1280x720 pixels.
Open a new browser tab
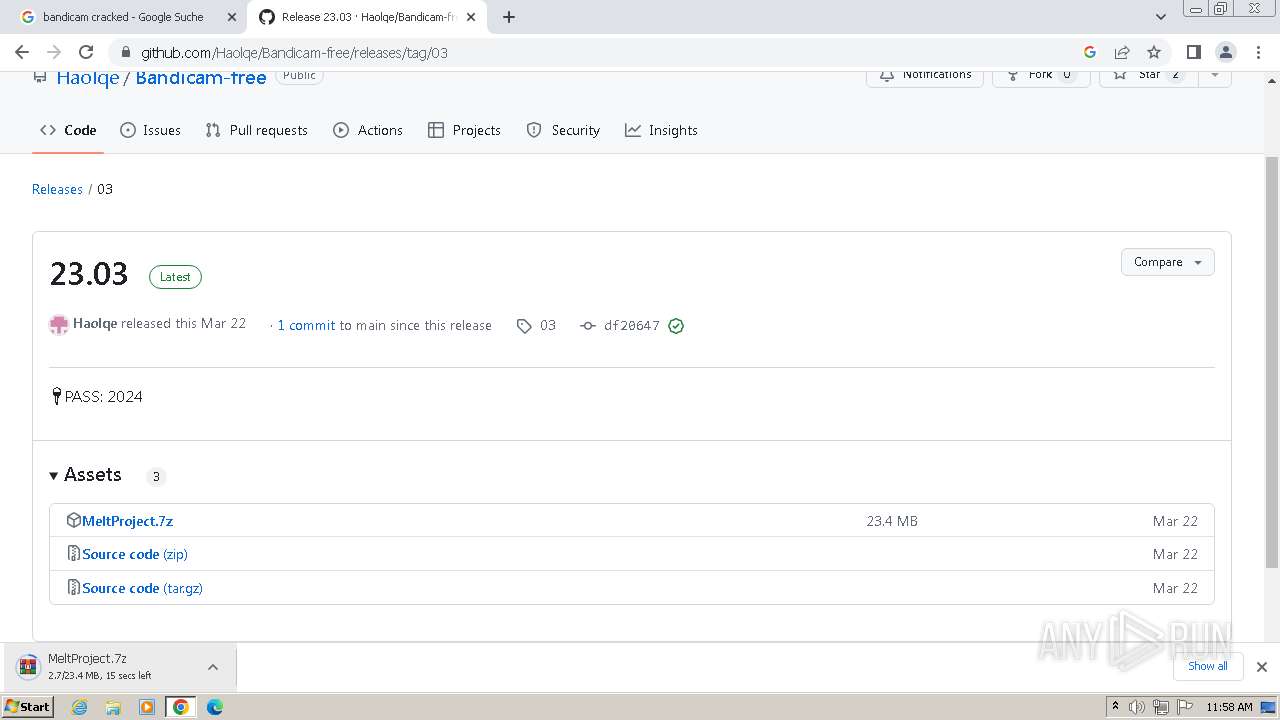click(x=509, y=17)
